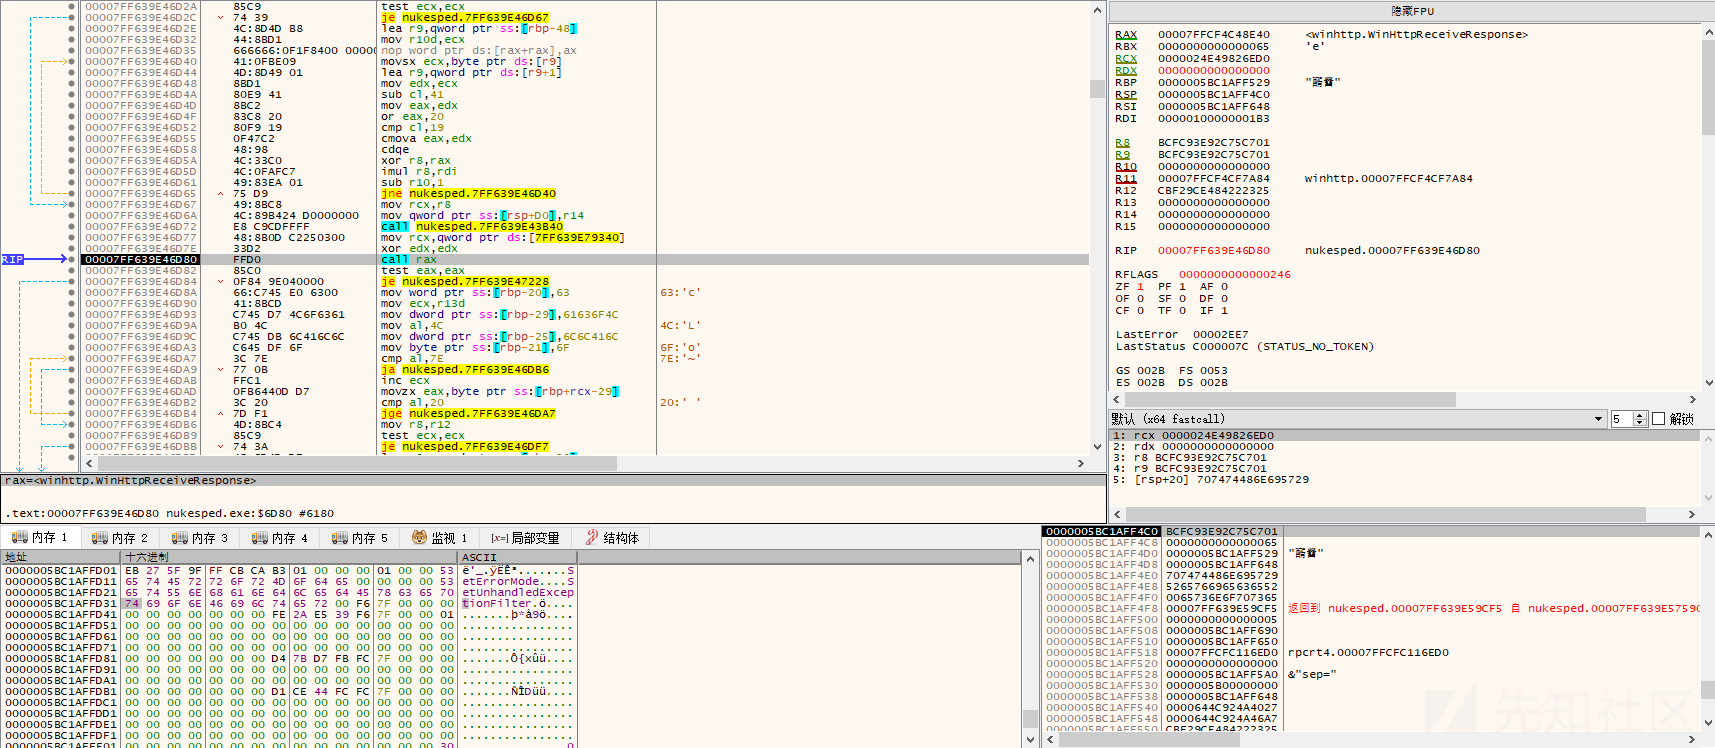Viewport: 1715px width, 748px height.
Task: Click the ZF flag value
Action: click(1140, 286)
